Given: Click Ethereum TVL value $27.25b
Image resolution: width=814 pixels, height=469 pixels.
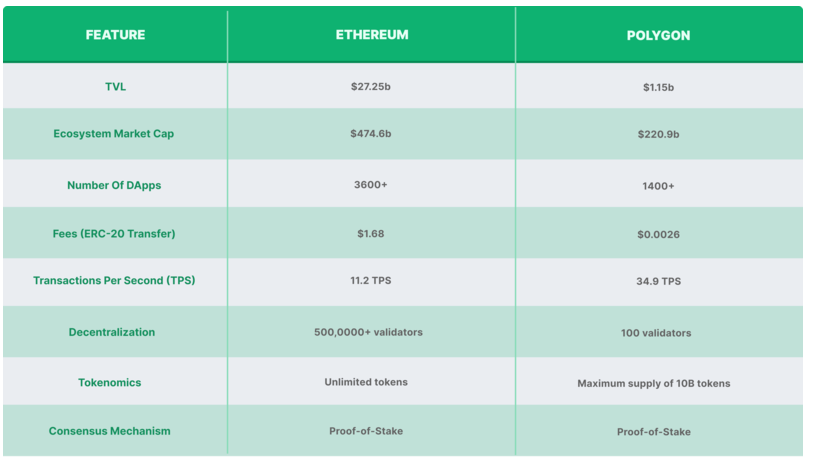Looking at the screenshot, I should click(371, 87).
